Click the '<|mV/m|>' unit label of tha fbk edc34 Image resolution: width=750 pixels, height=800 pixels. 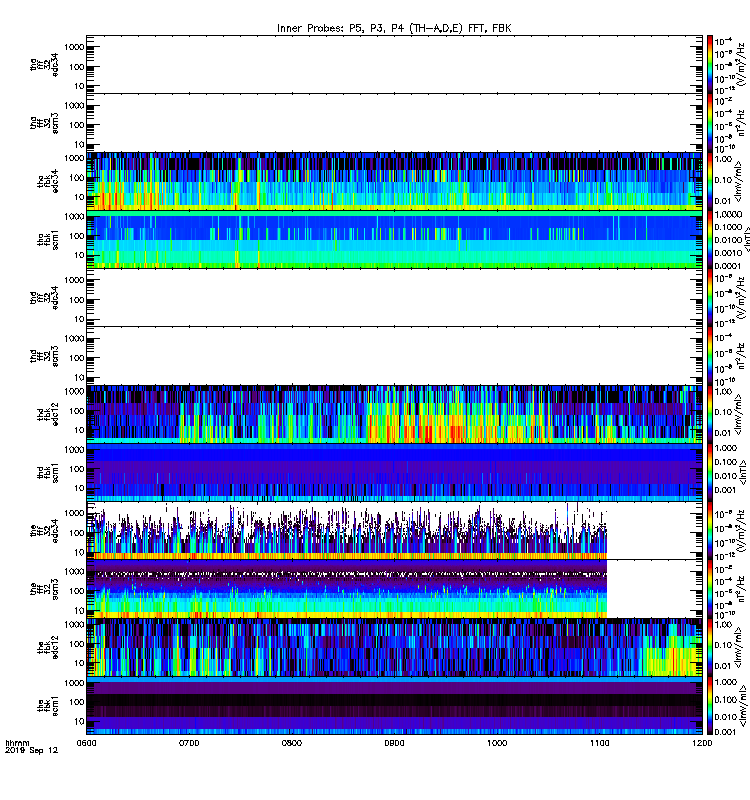pyautogui.click(x=738, y=182)
